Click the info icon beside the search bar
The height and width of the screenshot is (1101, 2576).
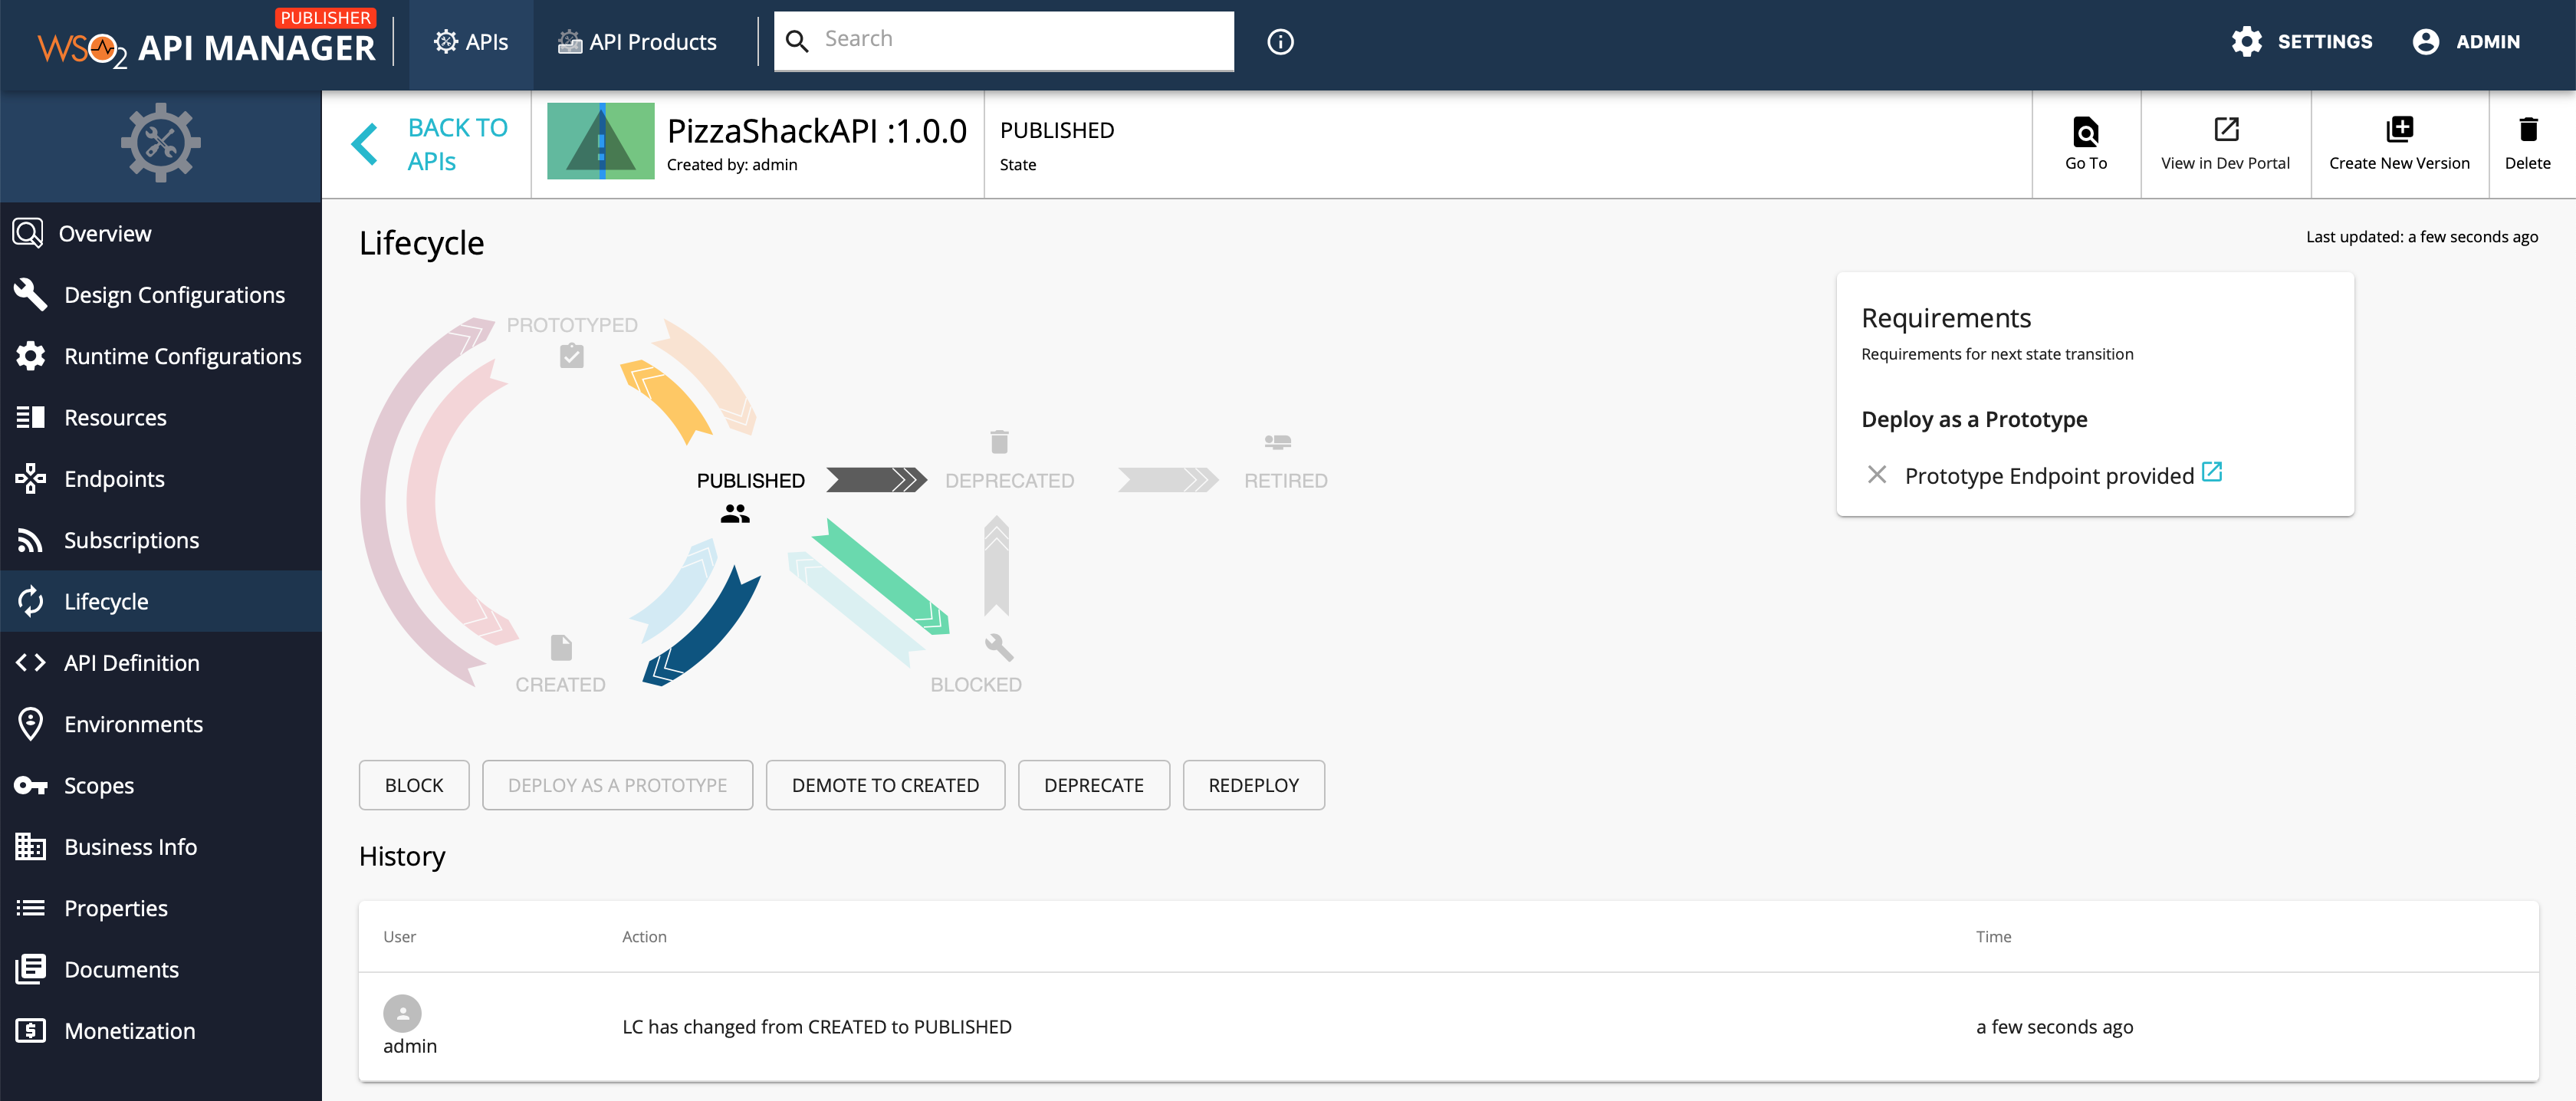(1280, 41)
